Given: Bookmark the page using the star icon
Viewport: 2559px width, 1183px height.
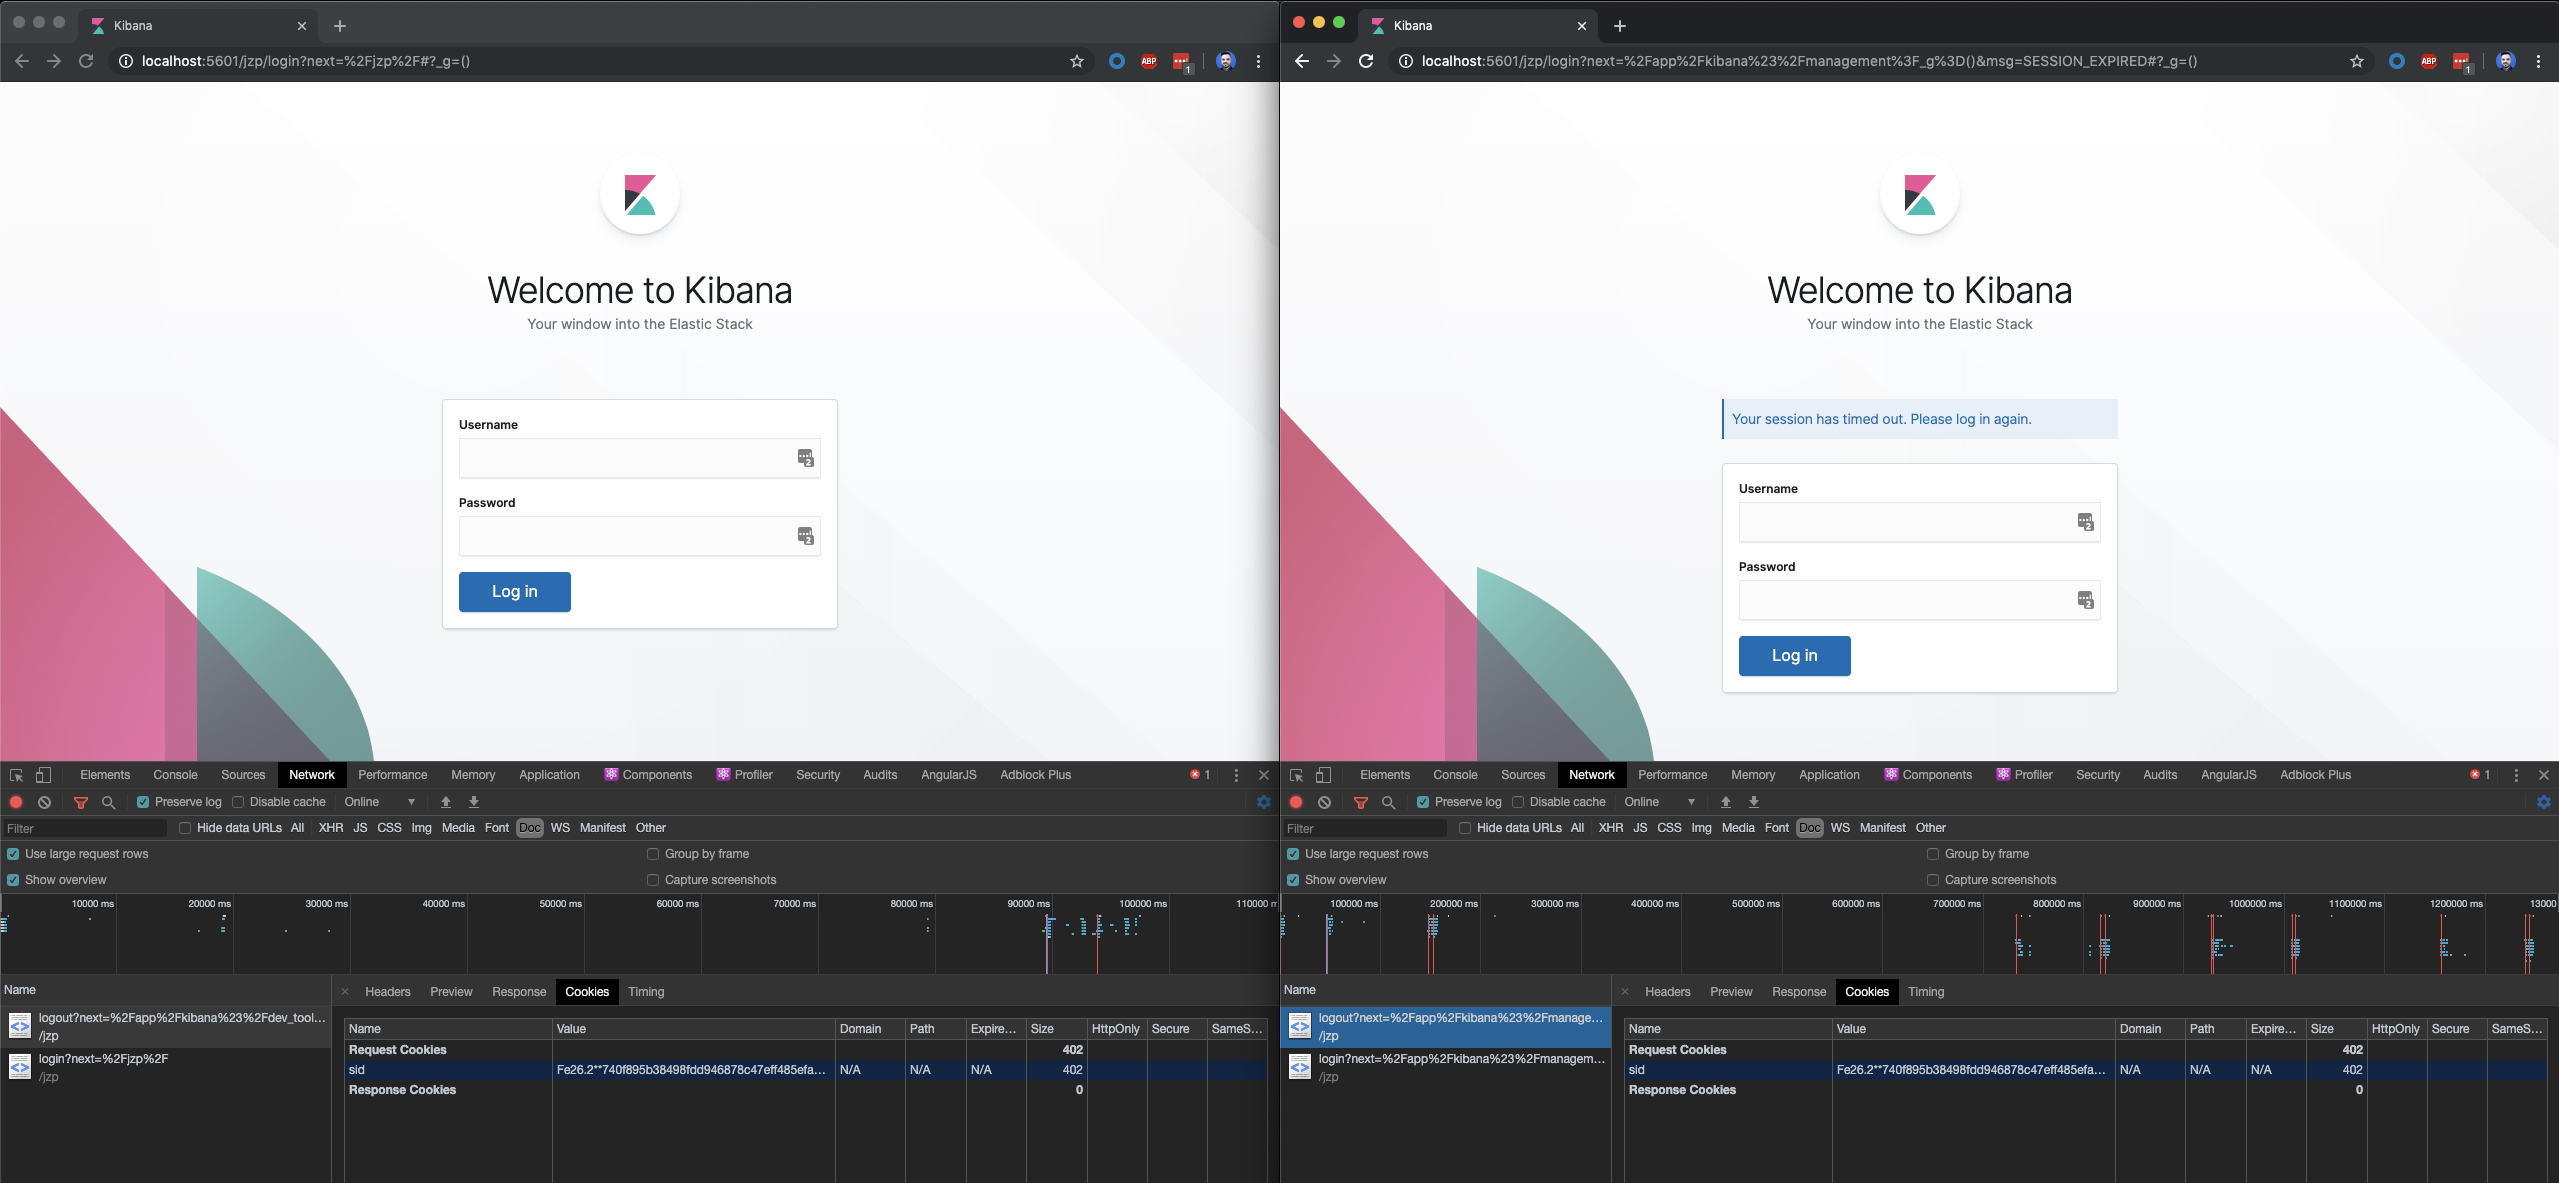Looking at the screenshot, I should pyautogui.click(x=1076, y=61).
